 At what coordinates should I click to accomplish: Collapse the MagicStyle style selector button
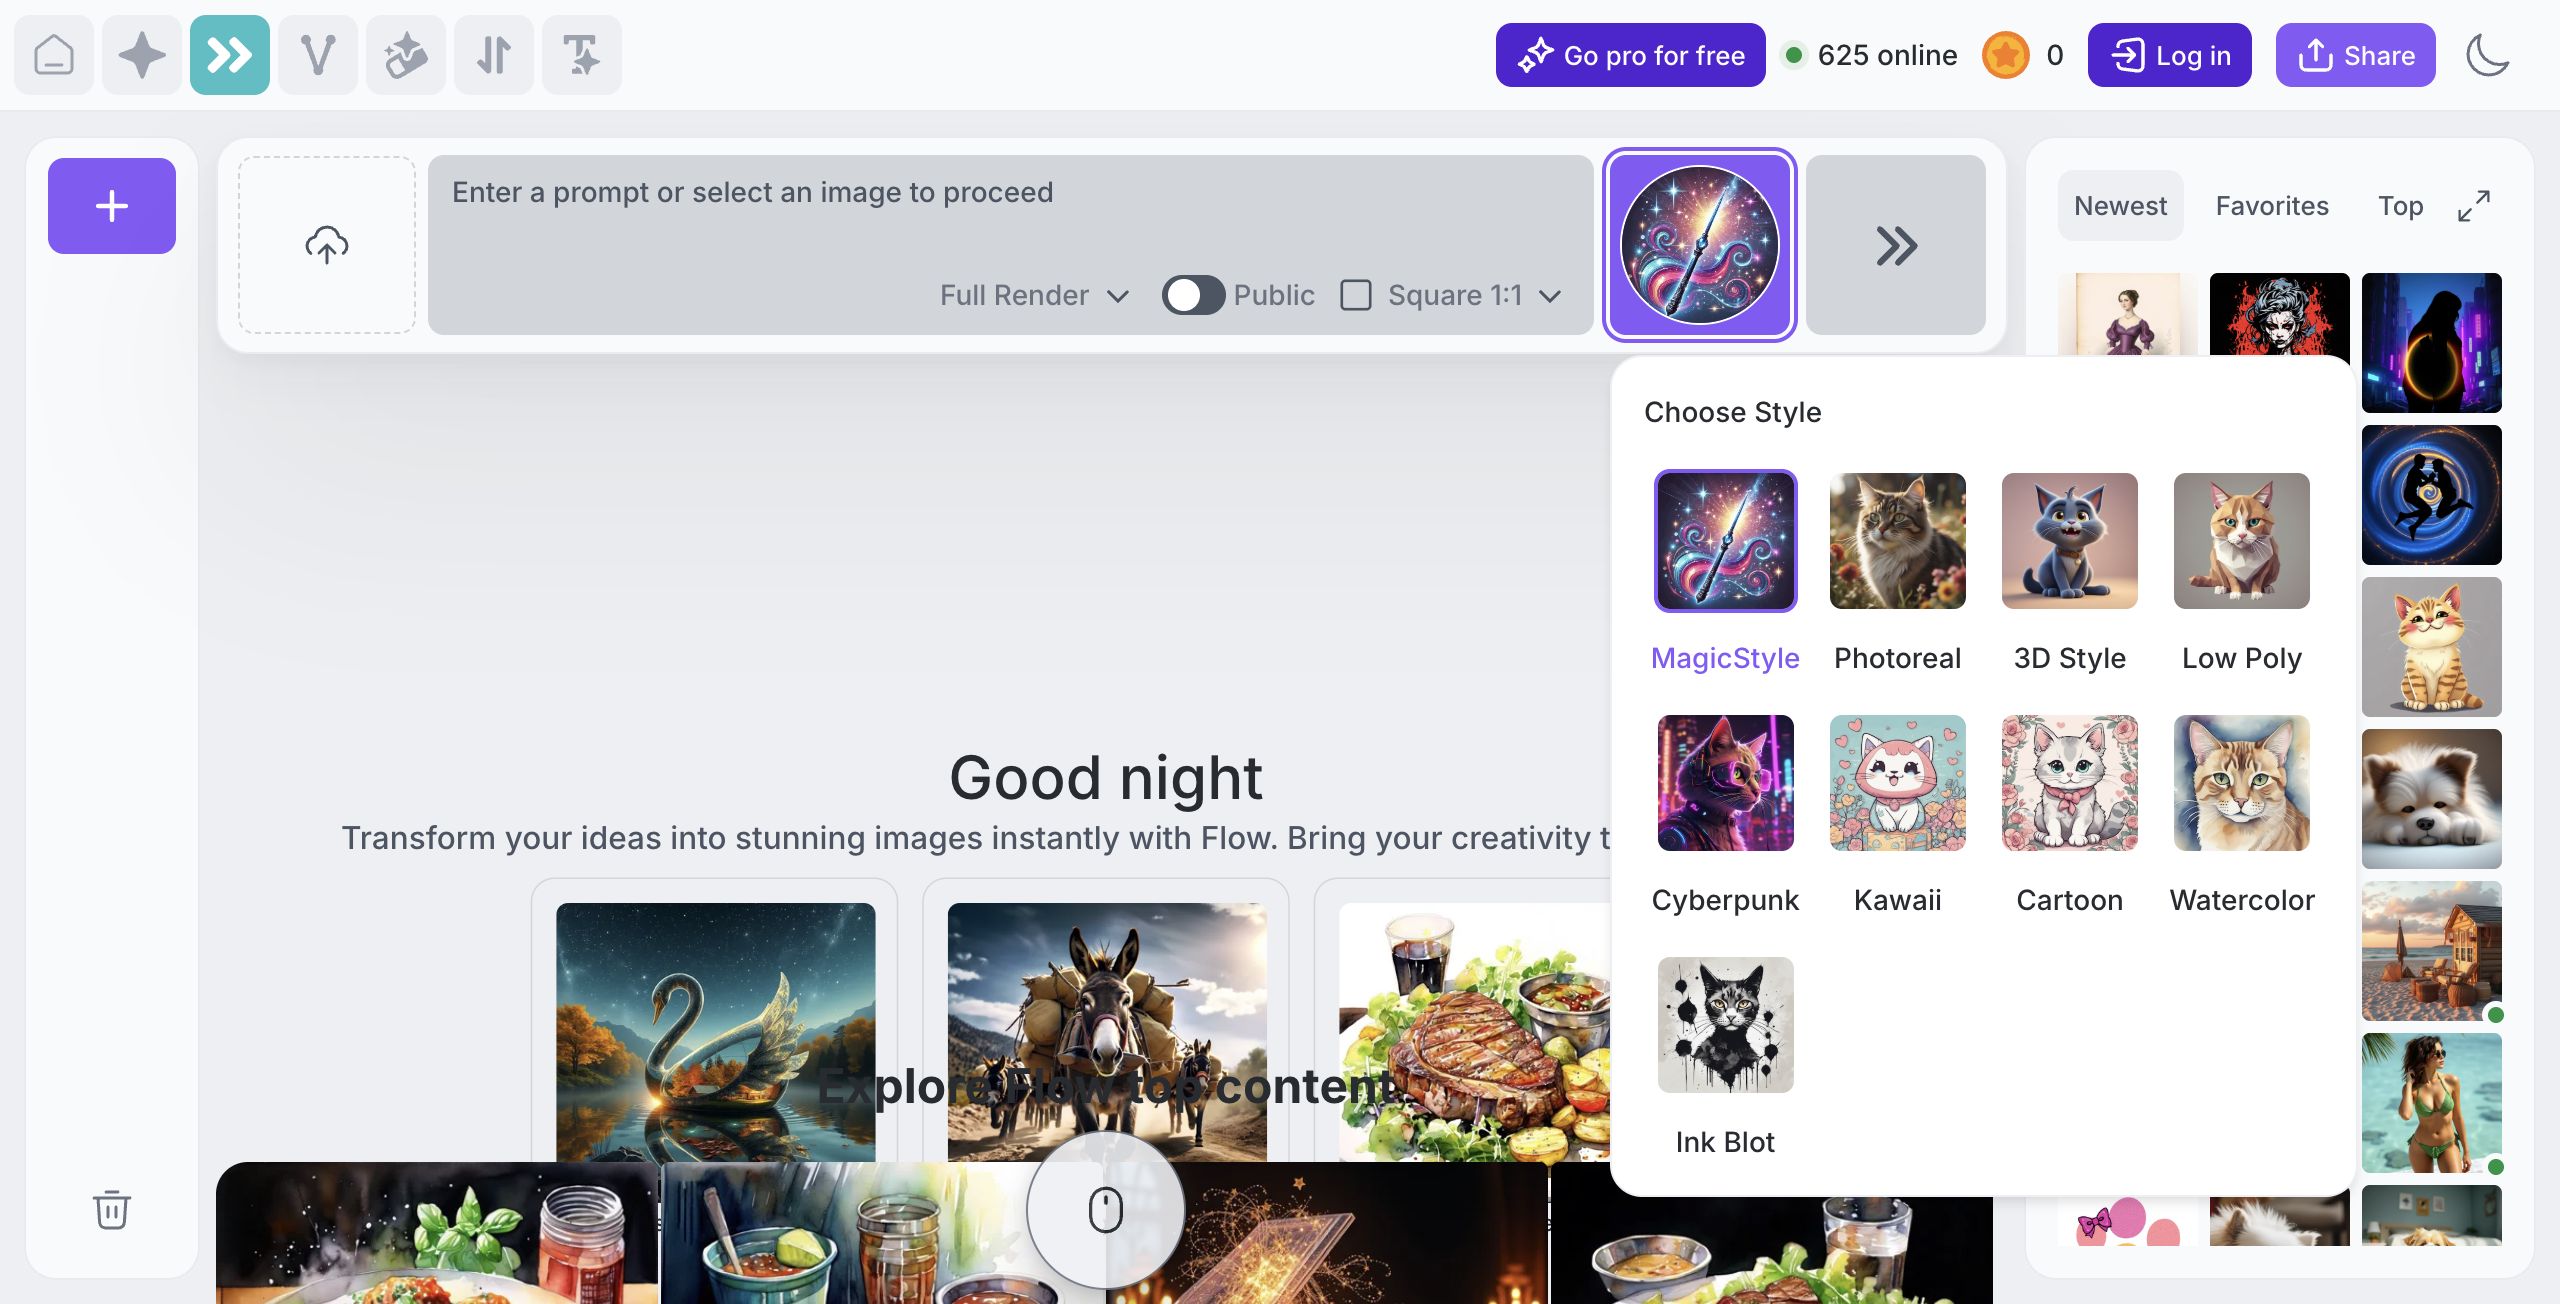pos(1699,245)
